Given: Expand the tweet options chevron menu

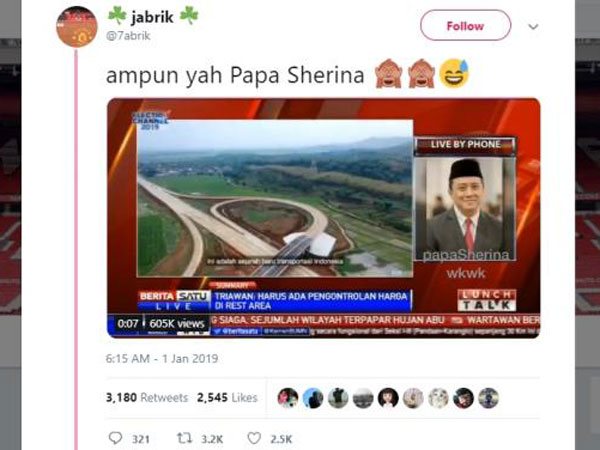Looking at the screenshot, I should tap(533, 27).
